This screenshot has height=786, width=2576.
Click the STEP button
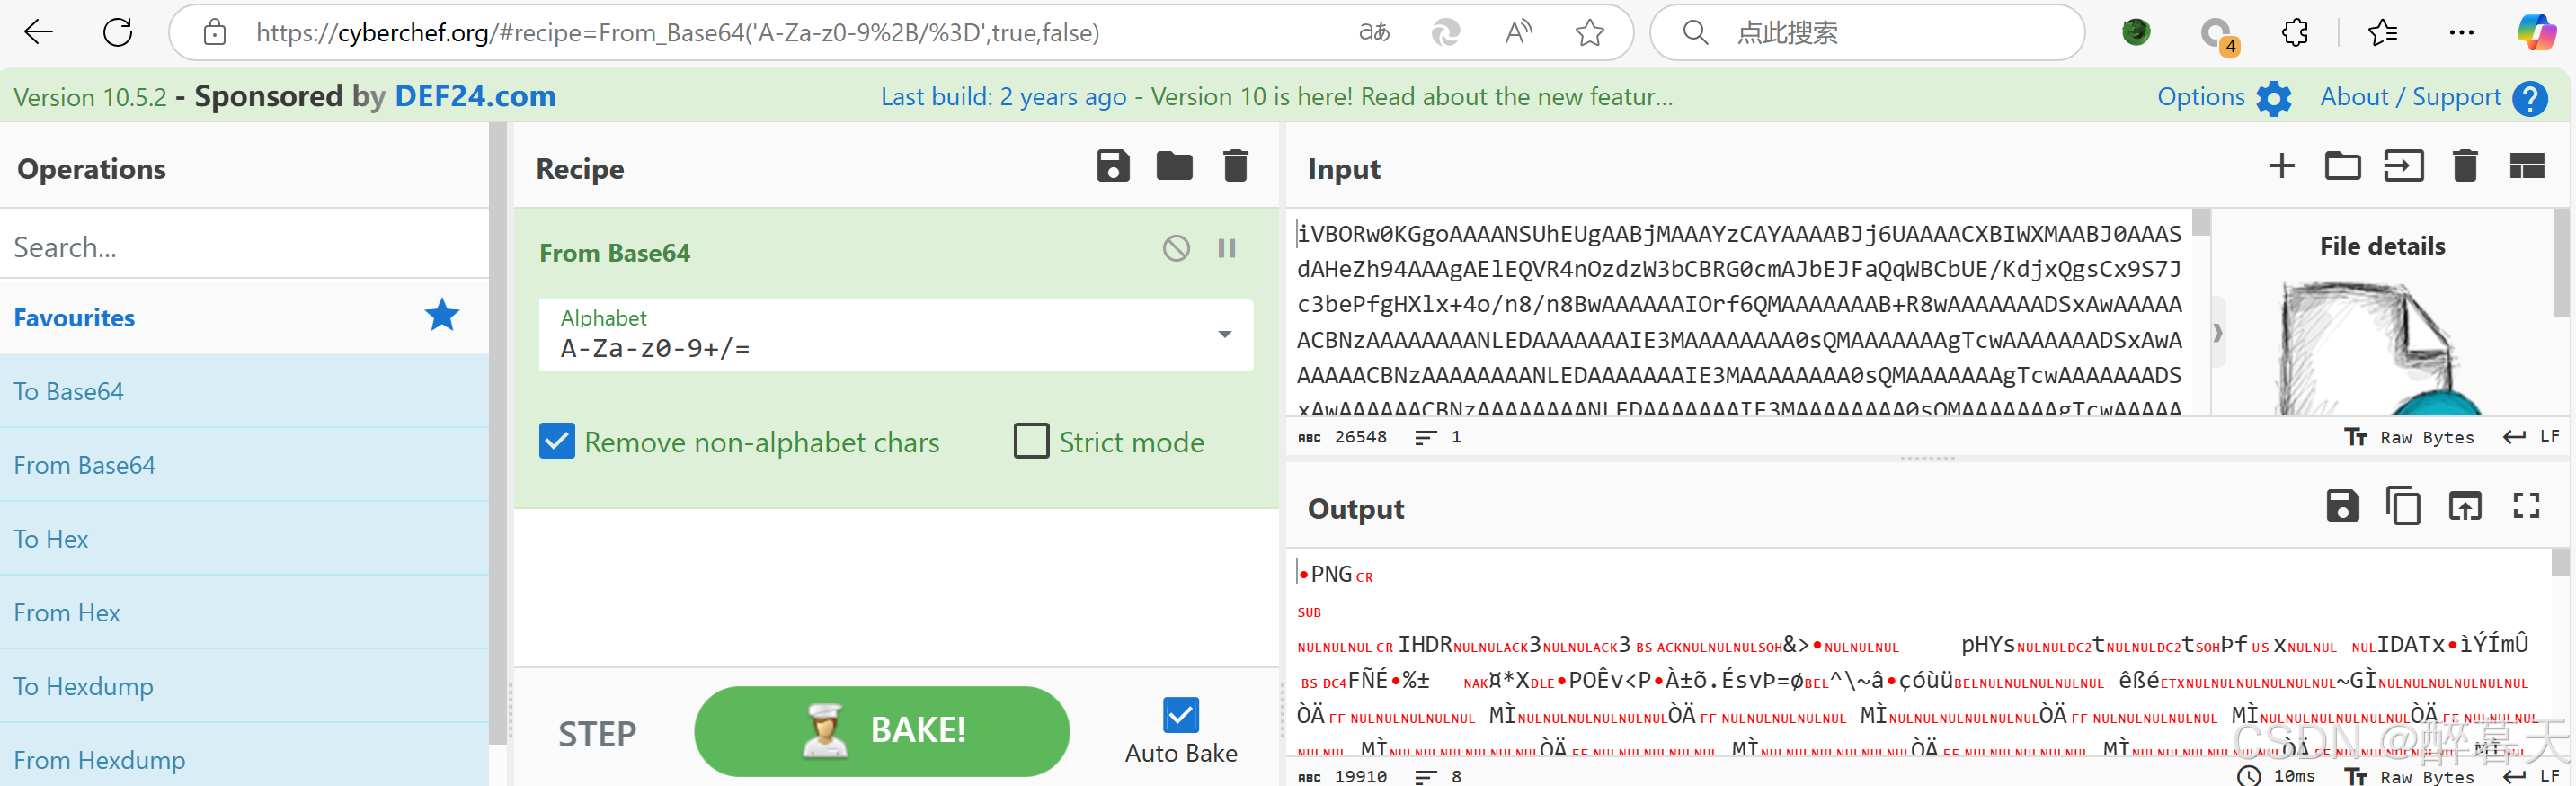[597, 734]
